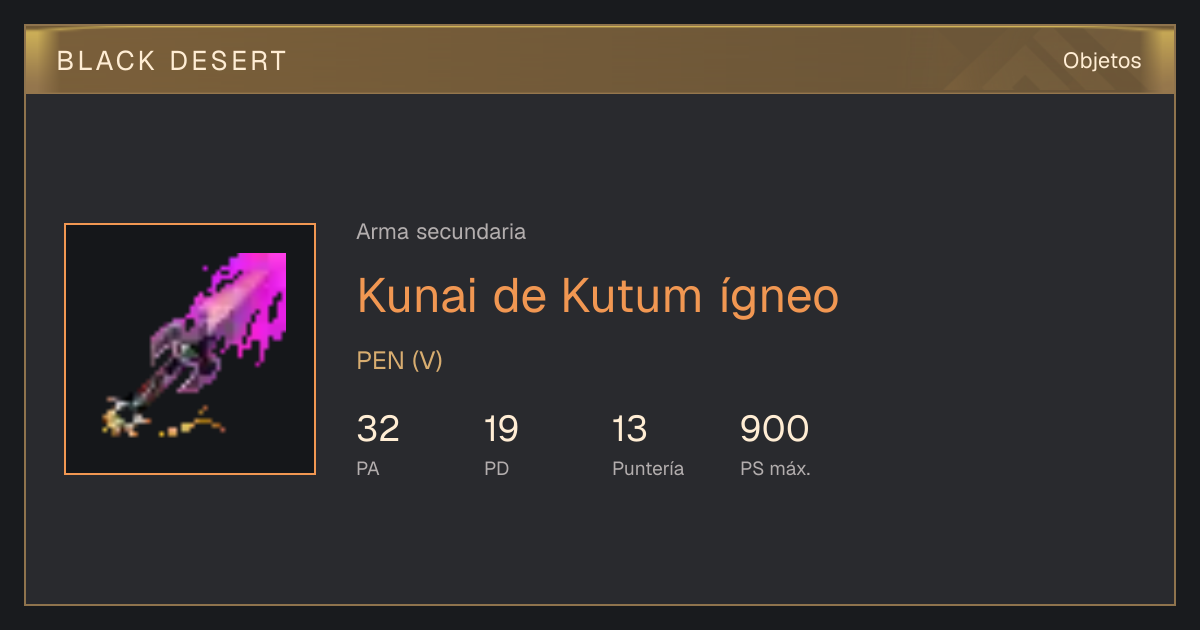The width and height of the screenshot is (1200, 630).
Task: Click the BLACK DESERT title logo
Action: click(172, 61)
